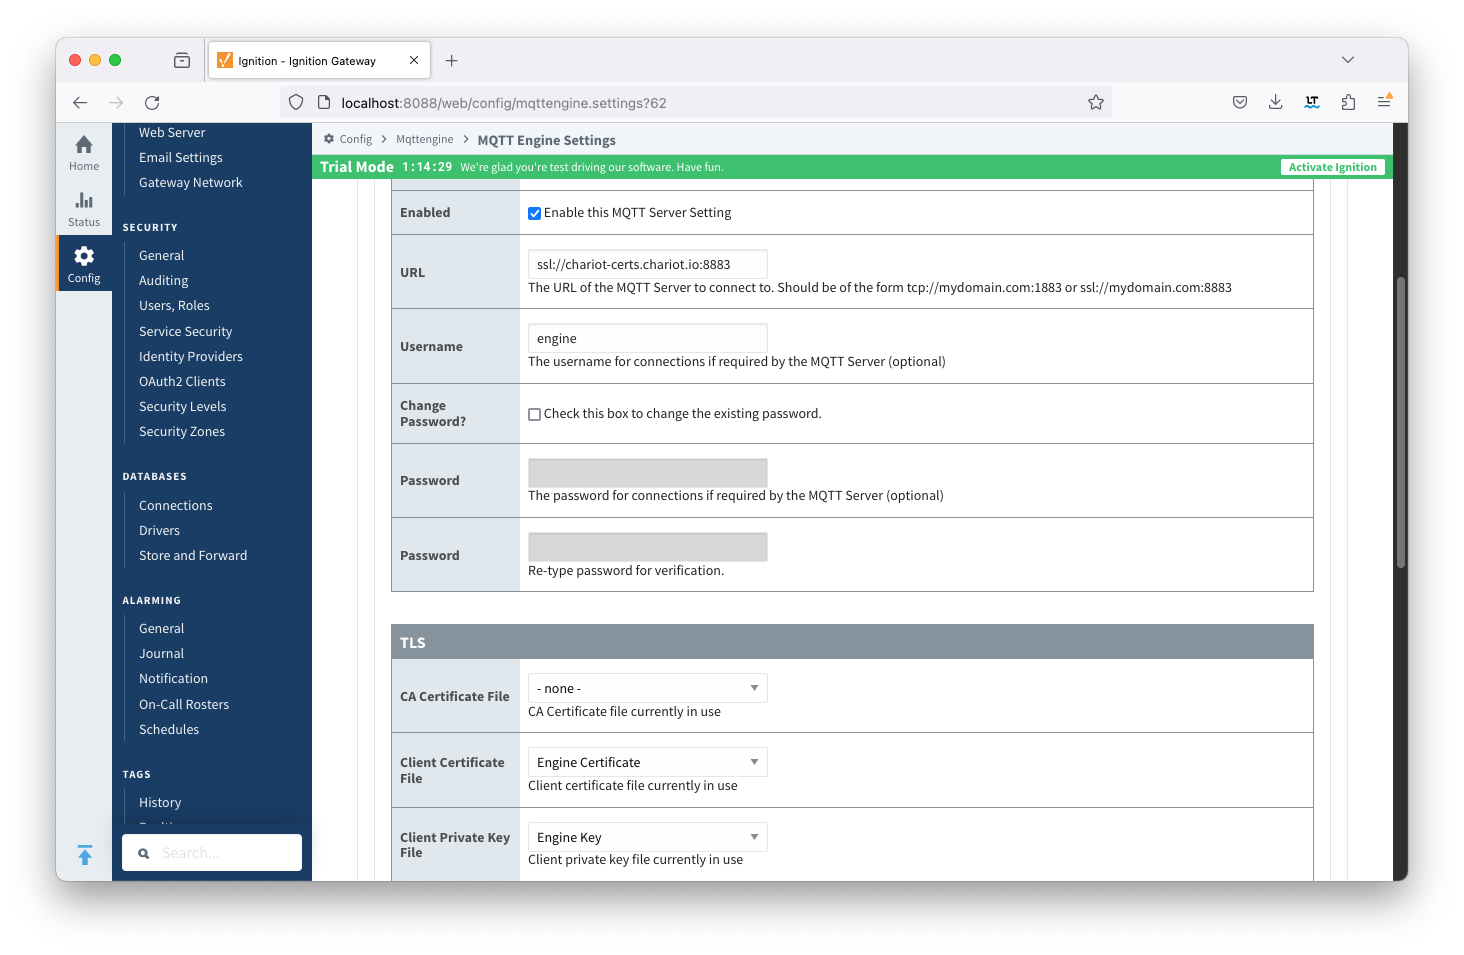Click Activate Ignition button
Viewport: 1464px width, 955px height.
[x=1332, y=167]
